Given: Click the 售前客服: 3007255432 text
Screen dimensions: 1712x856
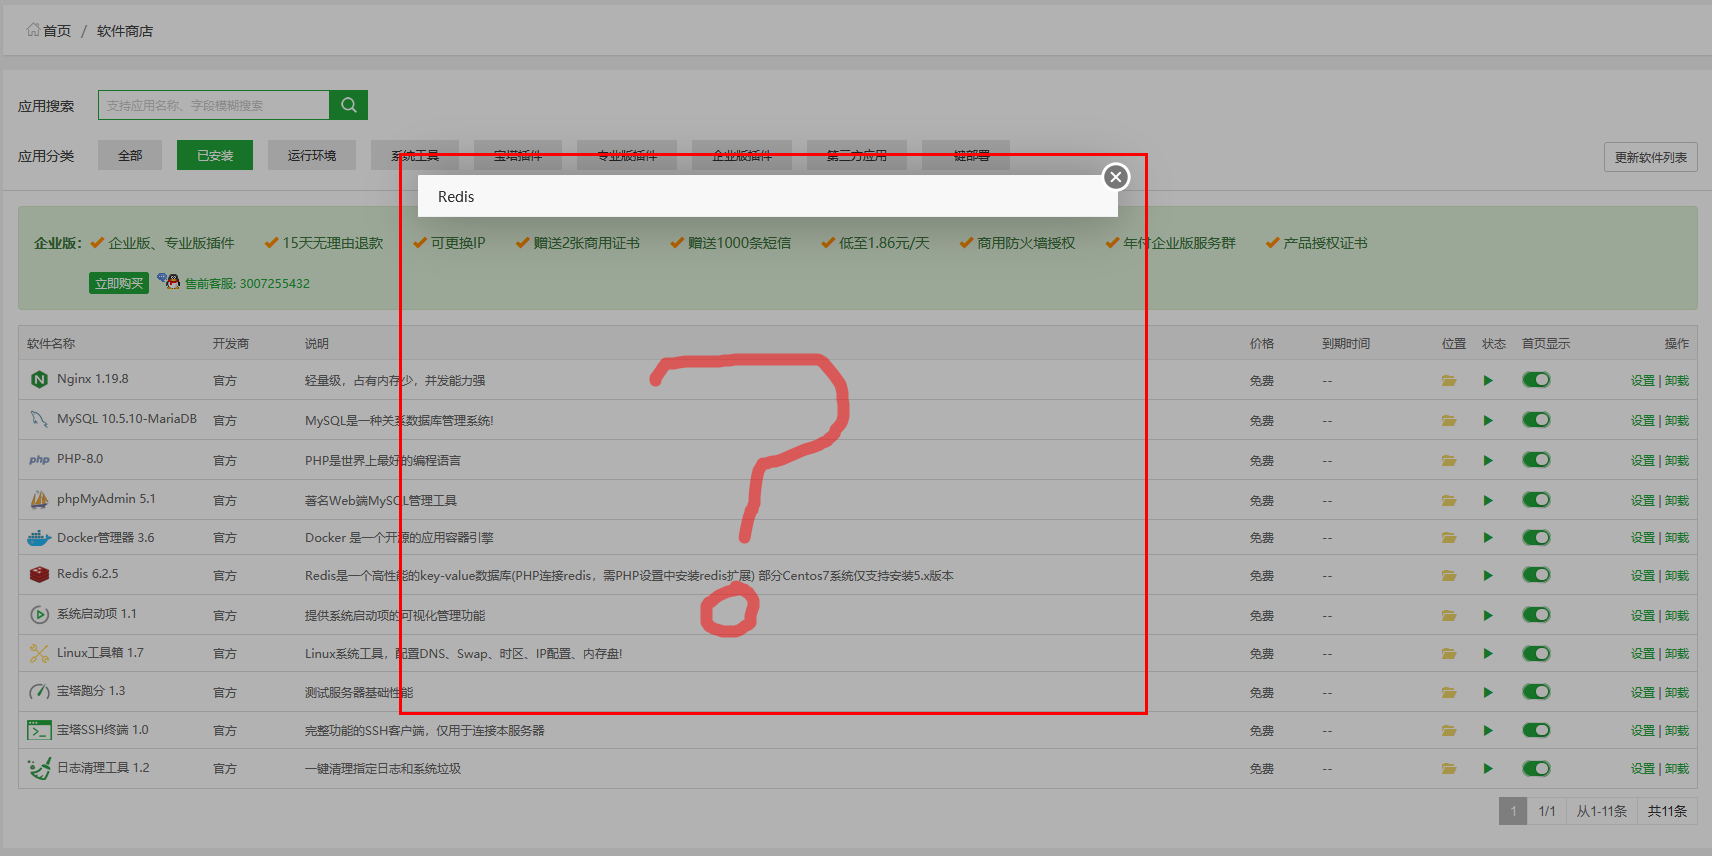Looking at the screenshot, I should pos(247,284).
